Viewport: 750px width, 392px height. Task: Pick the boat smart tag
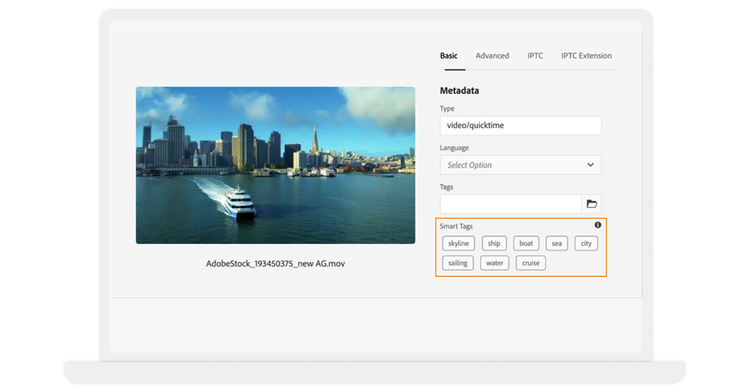[x=526, y=243]
